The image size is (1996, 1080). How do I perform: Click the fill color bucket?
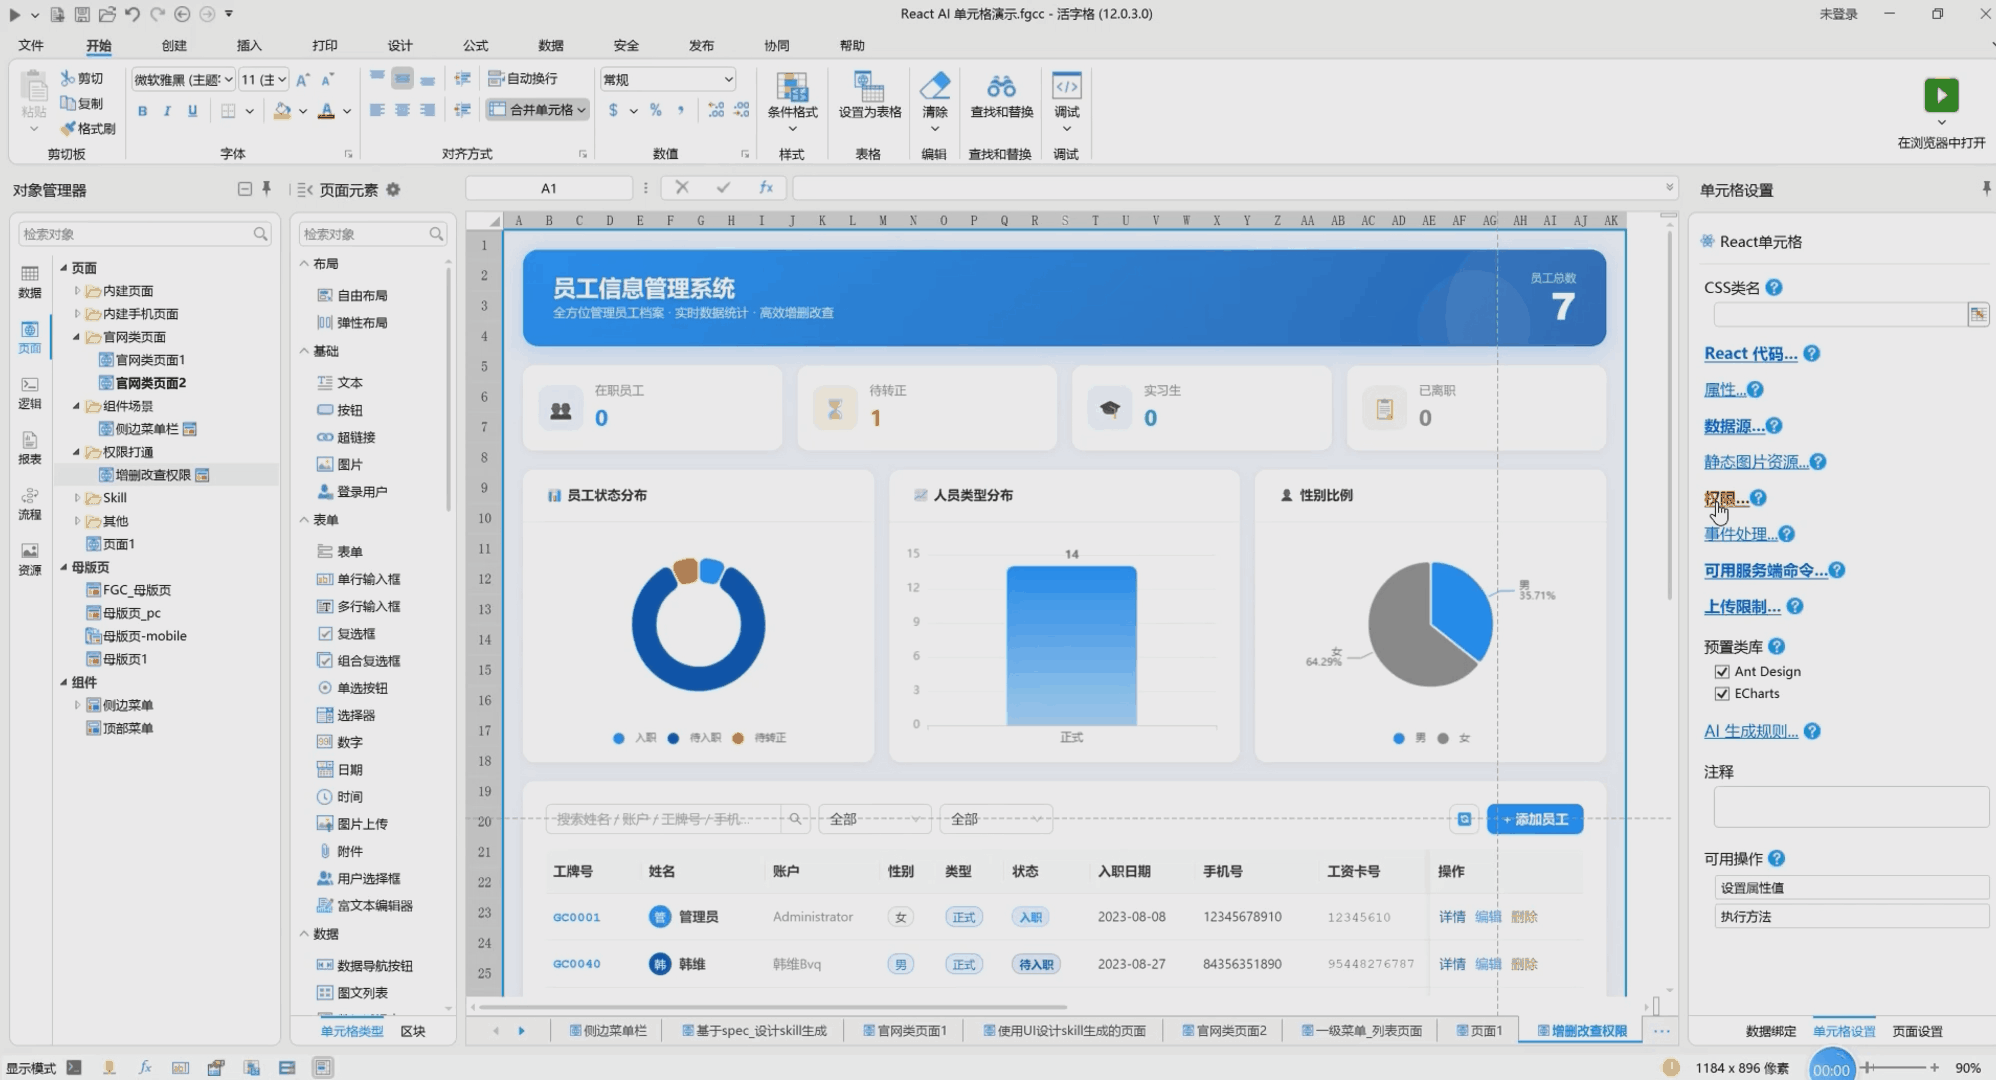pos(283,111)
